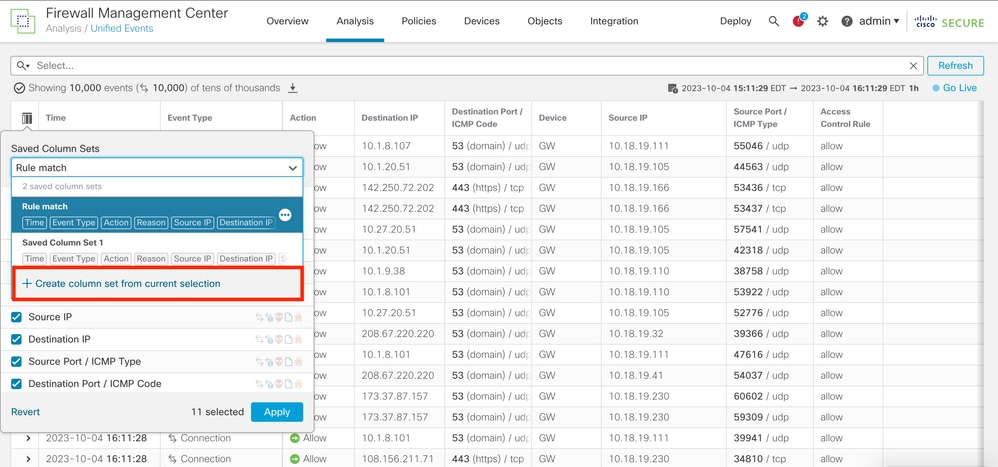Click the 11 selected count text
This screenshot has height=467, width=998.
[217, 412]
